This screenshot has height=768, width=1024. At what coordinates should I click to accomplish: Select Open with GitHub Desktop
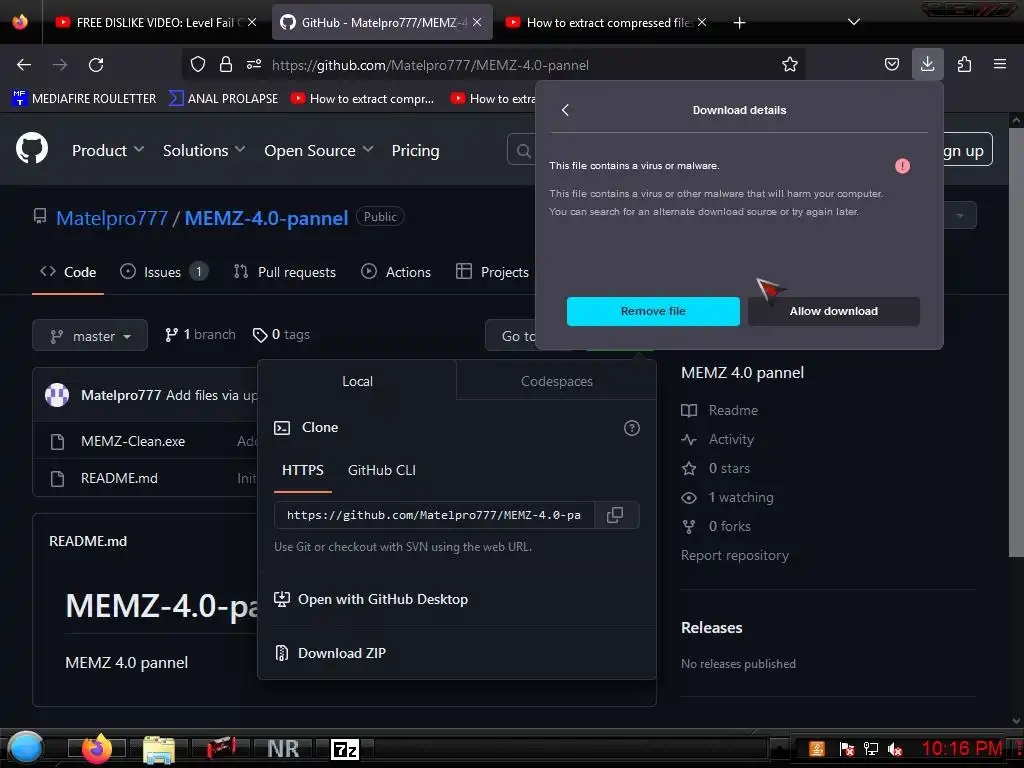[x=371, y=599]
